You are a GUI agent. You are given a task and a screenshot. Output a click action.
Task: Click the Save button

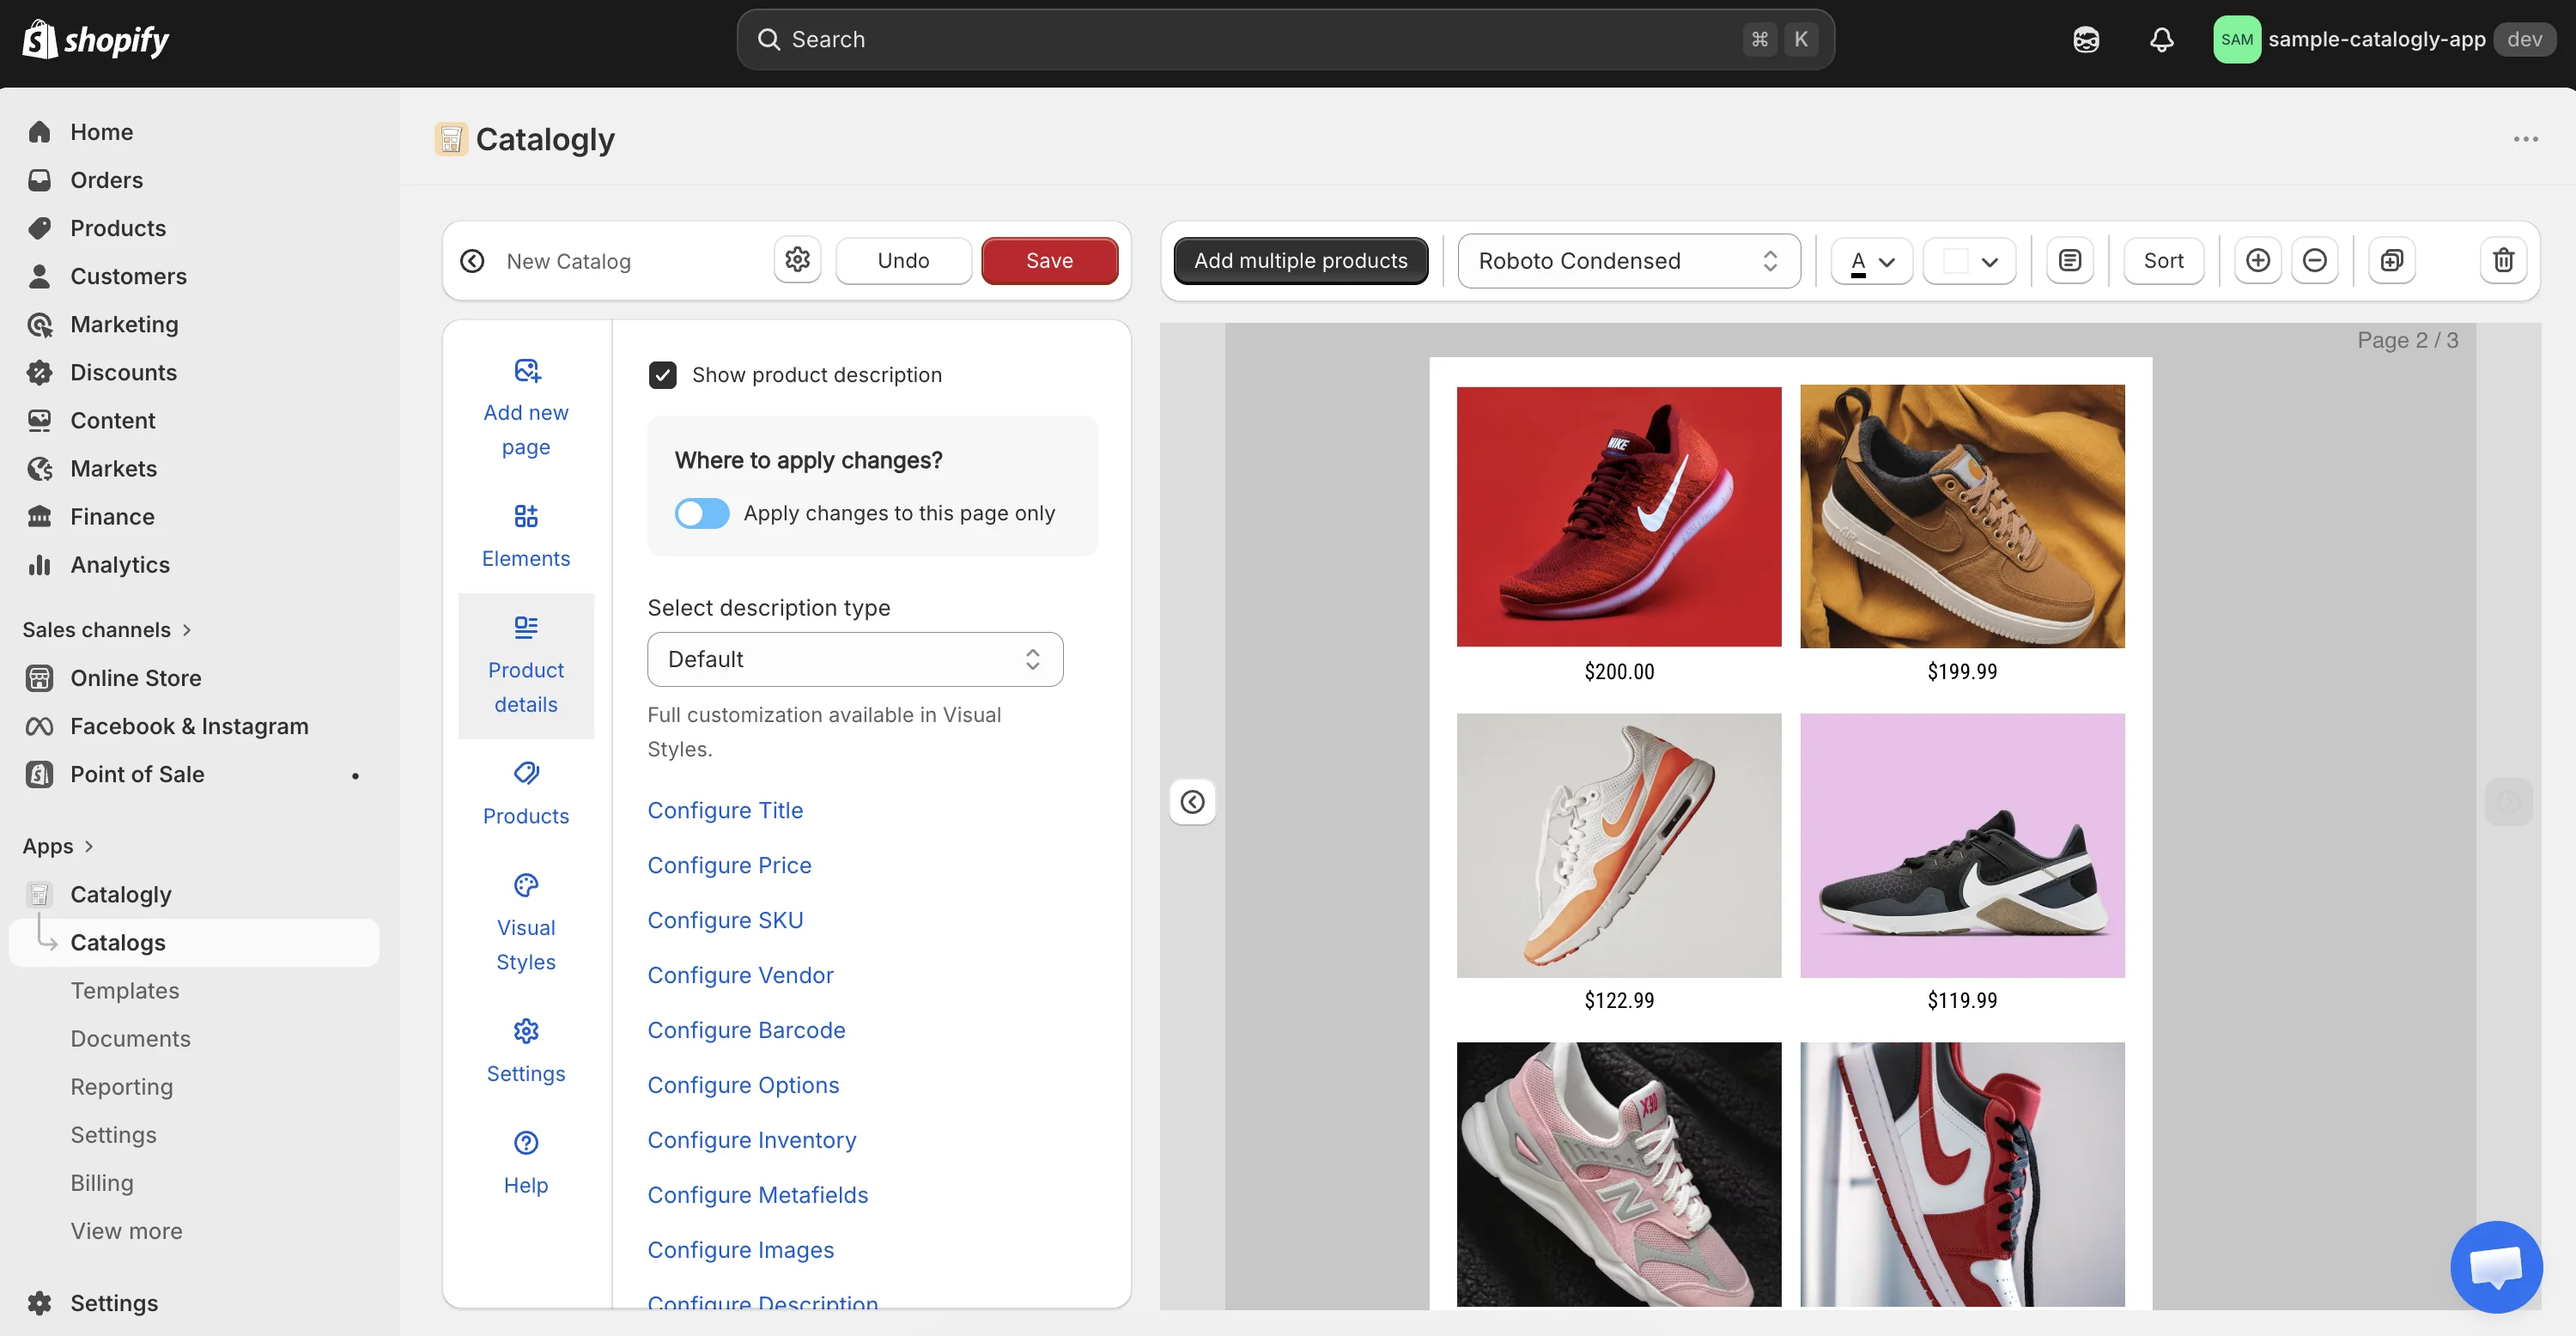[x=1049, y=260]
